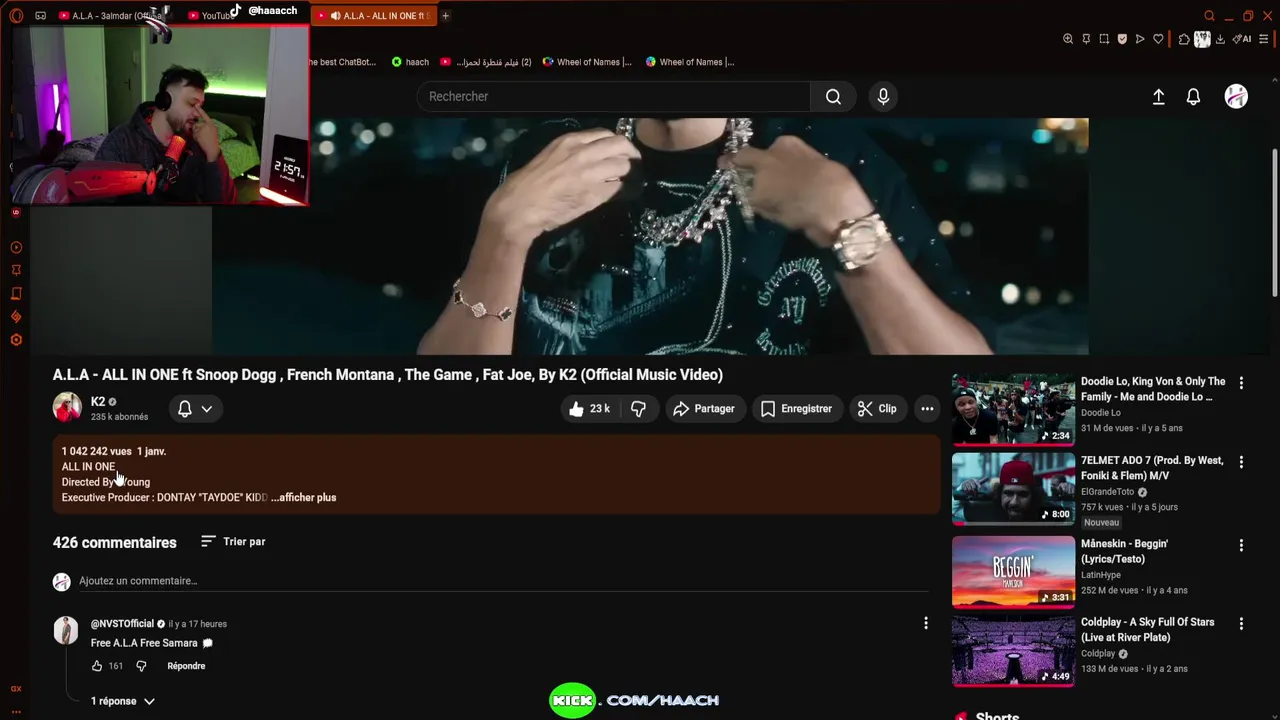The height and width of the screenshot is (720, 1280).
Task: Take a snapshot with the capture icon
Action: (x=1104, y=39)
